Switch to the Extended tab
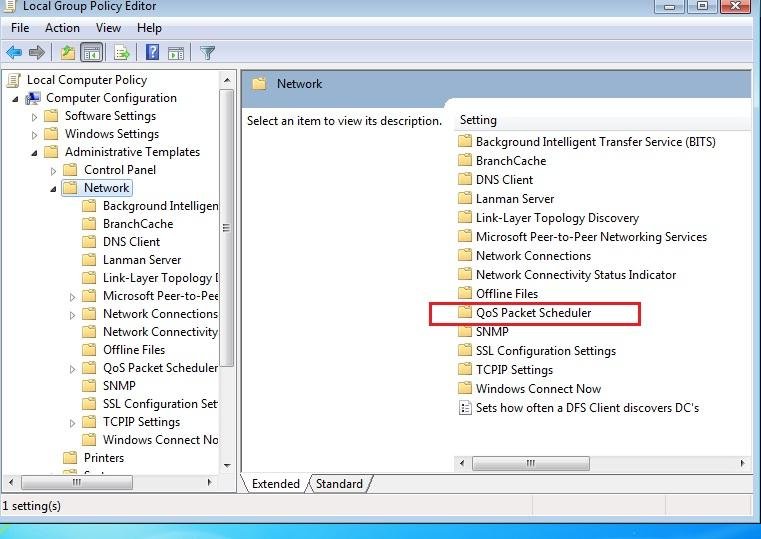The height and width of the screenshot is (539, 761). pyautogui.click(x=276, y=484)
